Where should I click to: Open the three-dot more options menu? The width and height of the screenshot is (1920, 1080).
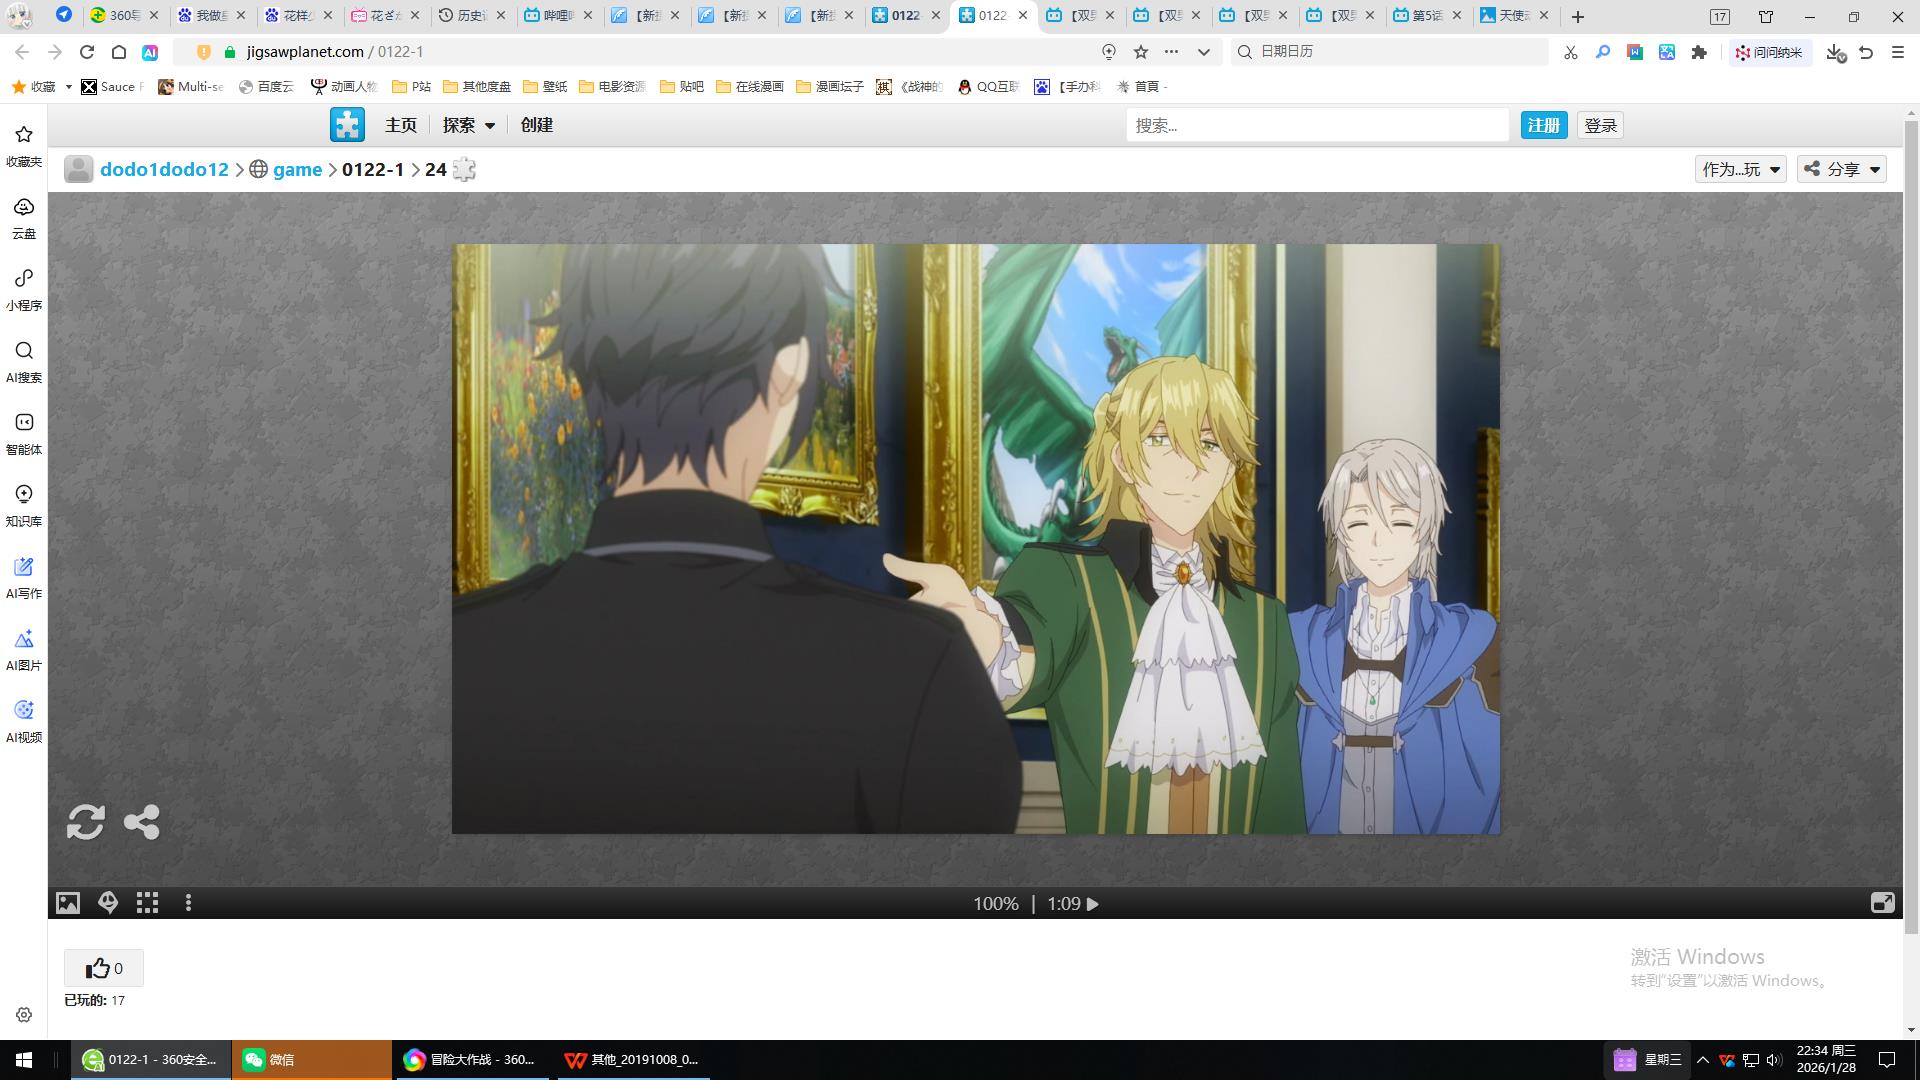point(188,903)
